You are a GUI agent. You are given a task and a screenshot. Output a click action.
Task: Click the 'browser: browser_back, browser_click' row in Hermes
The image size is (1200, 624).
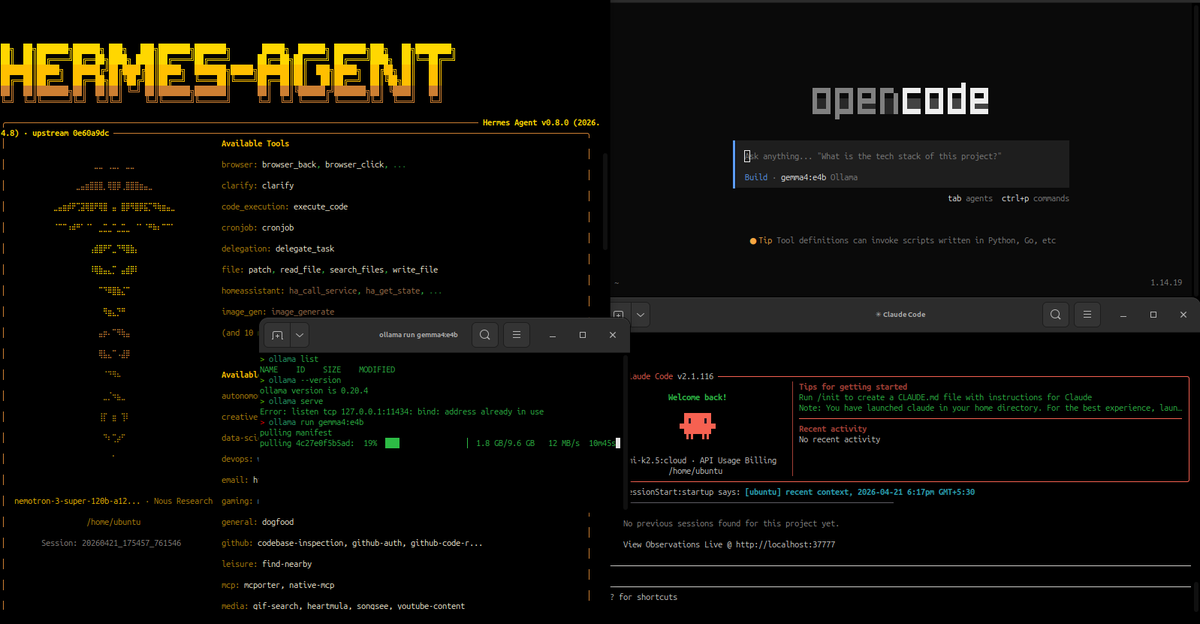click(313, 164)
